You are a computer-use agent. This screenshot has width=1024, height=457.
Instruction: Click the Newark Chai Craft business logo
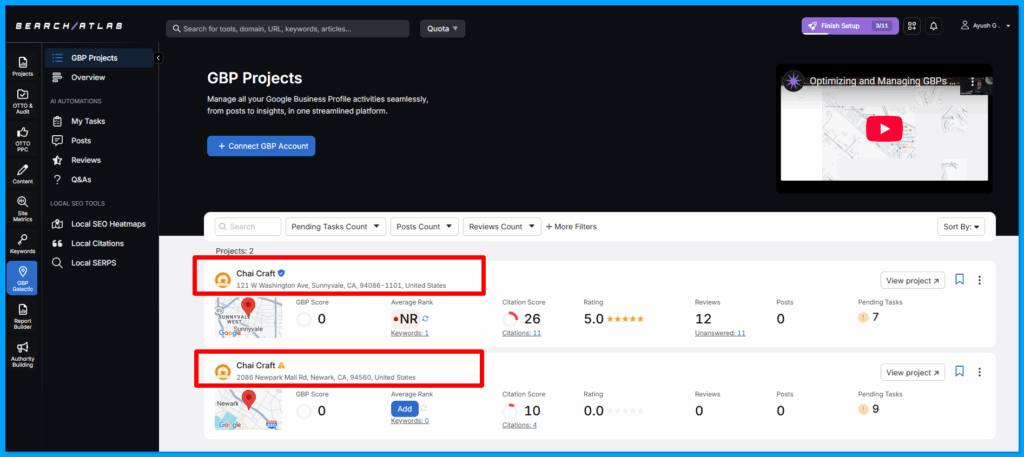click(x=223, y=372)
